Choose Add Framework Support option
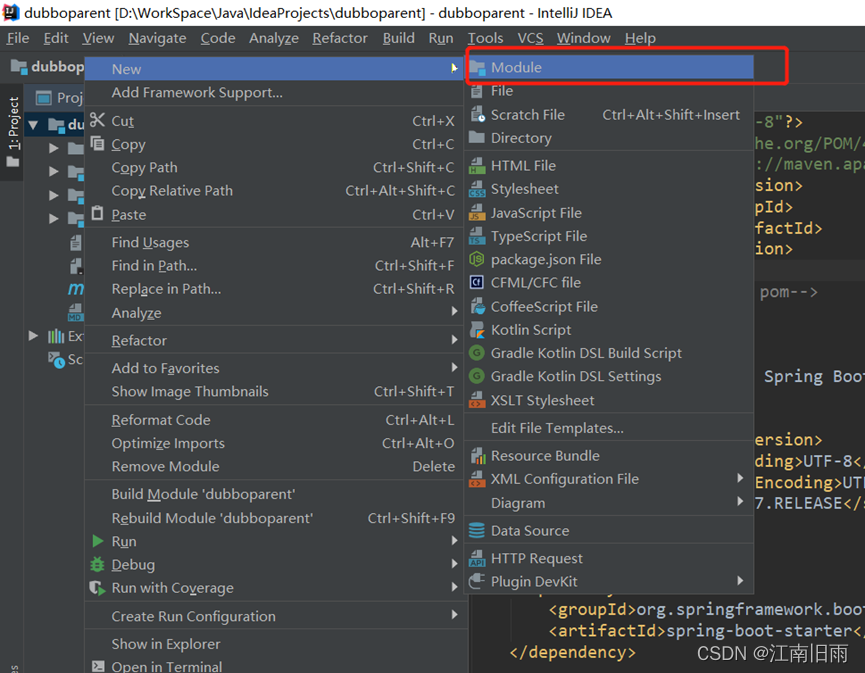This screenshot has height=673, width=865. click(x=274, y=92)
